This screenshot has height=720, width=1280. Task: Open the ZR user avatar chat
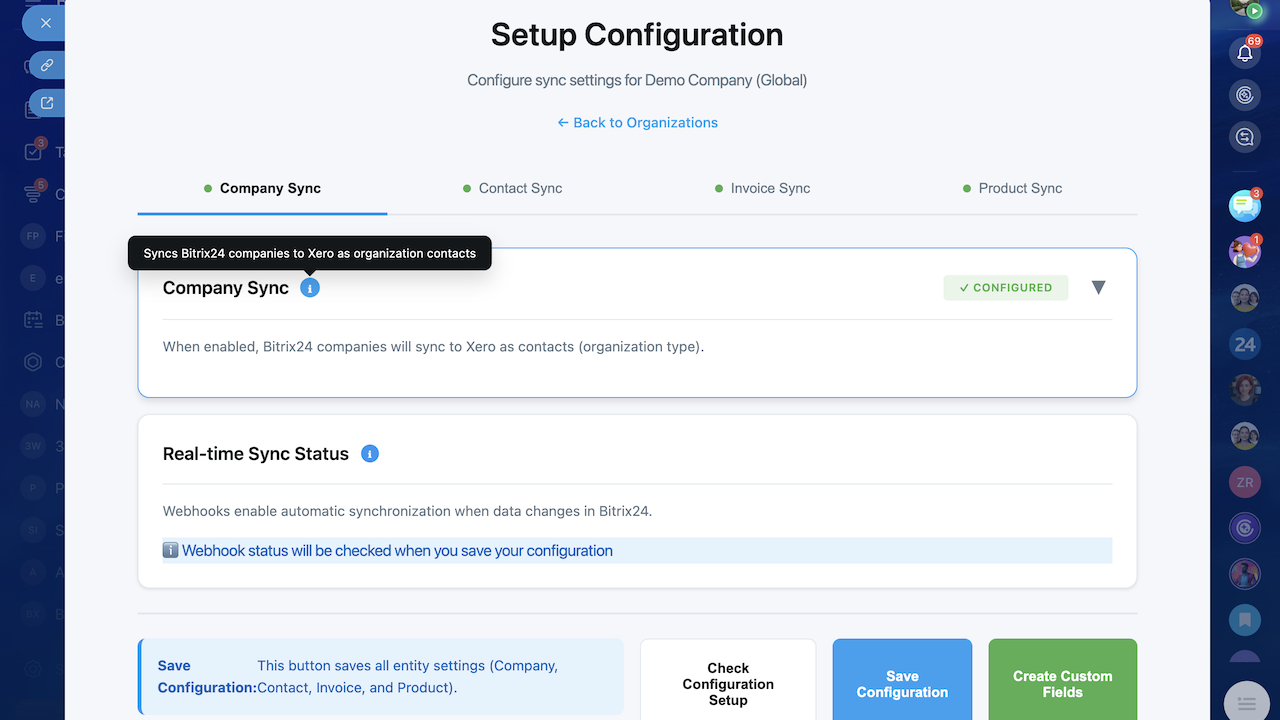click(x=1245, y=482)
